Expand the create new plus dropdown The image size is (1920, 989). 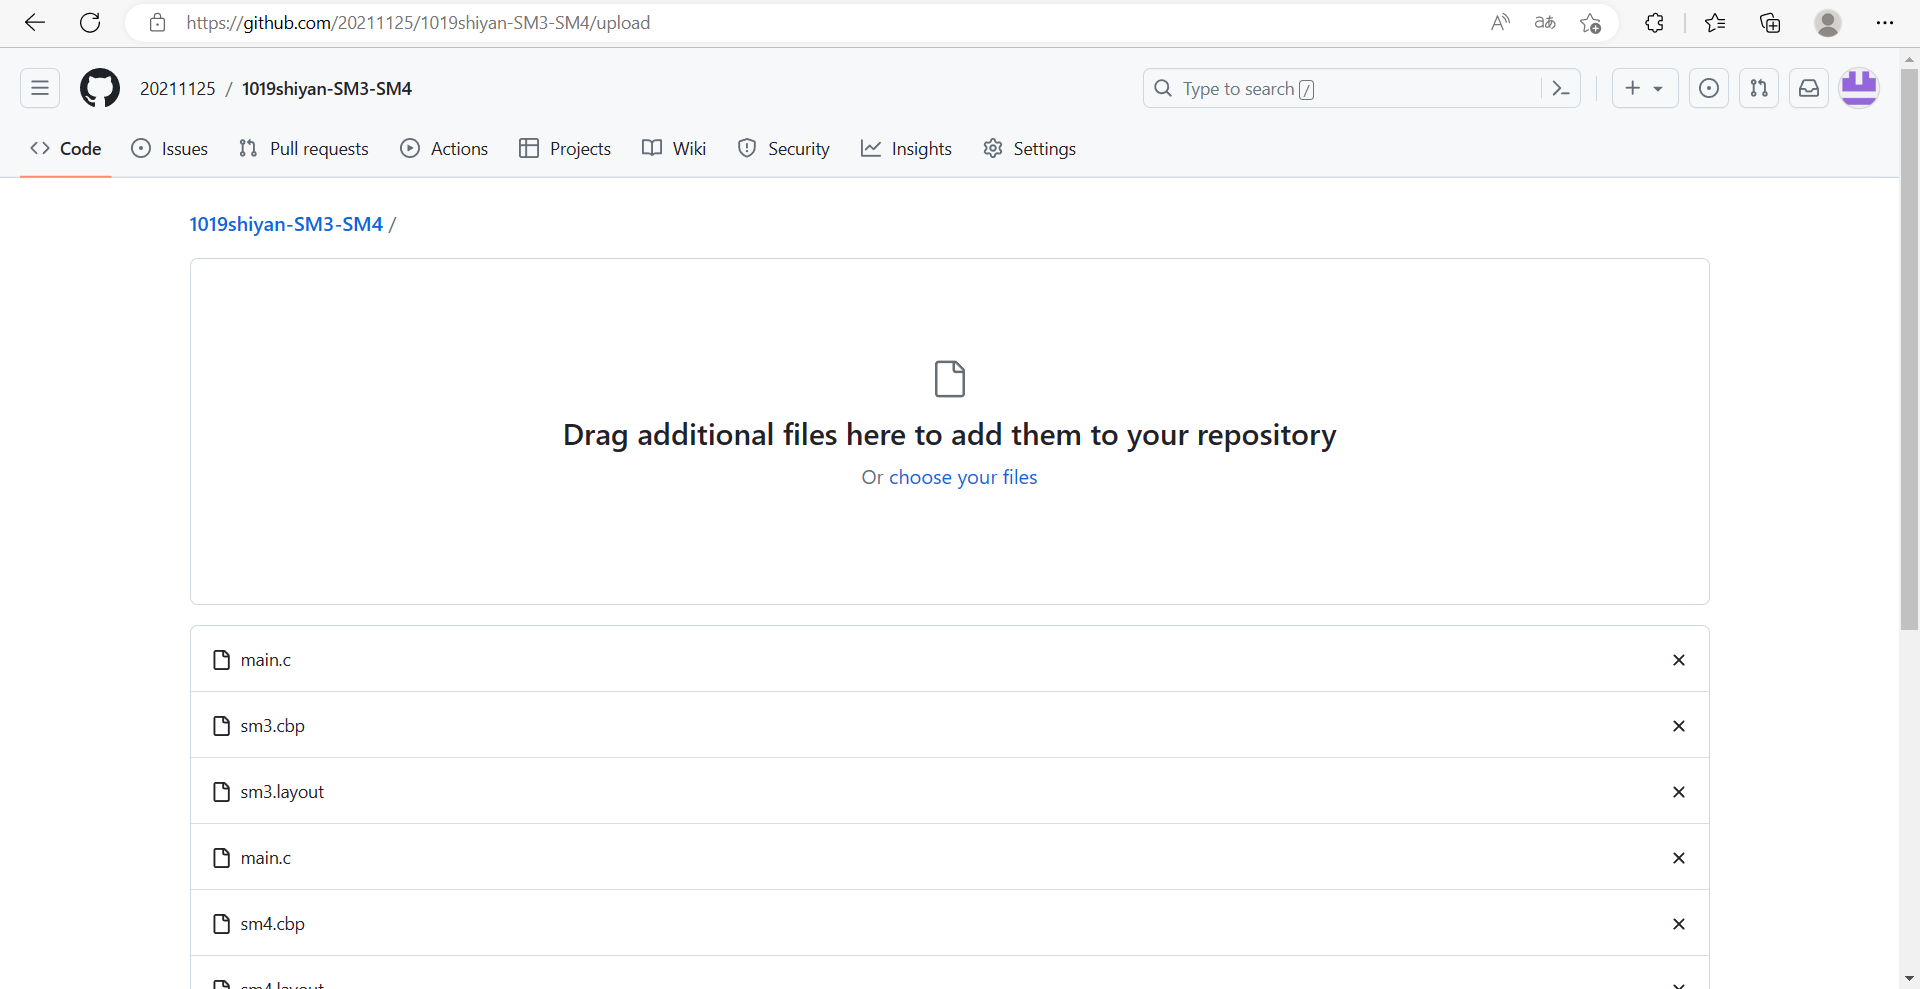[x=1644, y=89]
